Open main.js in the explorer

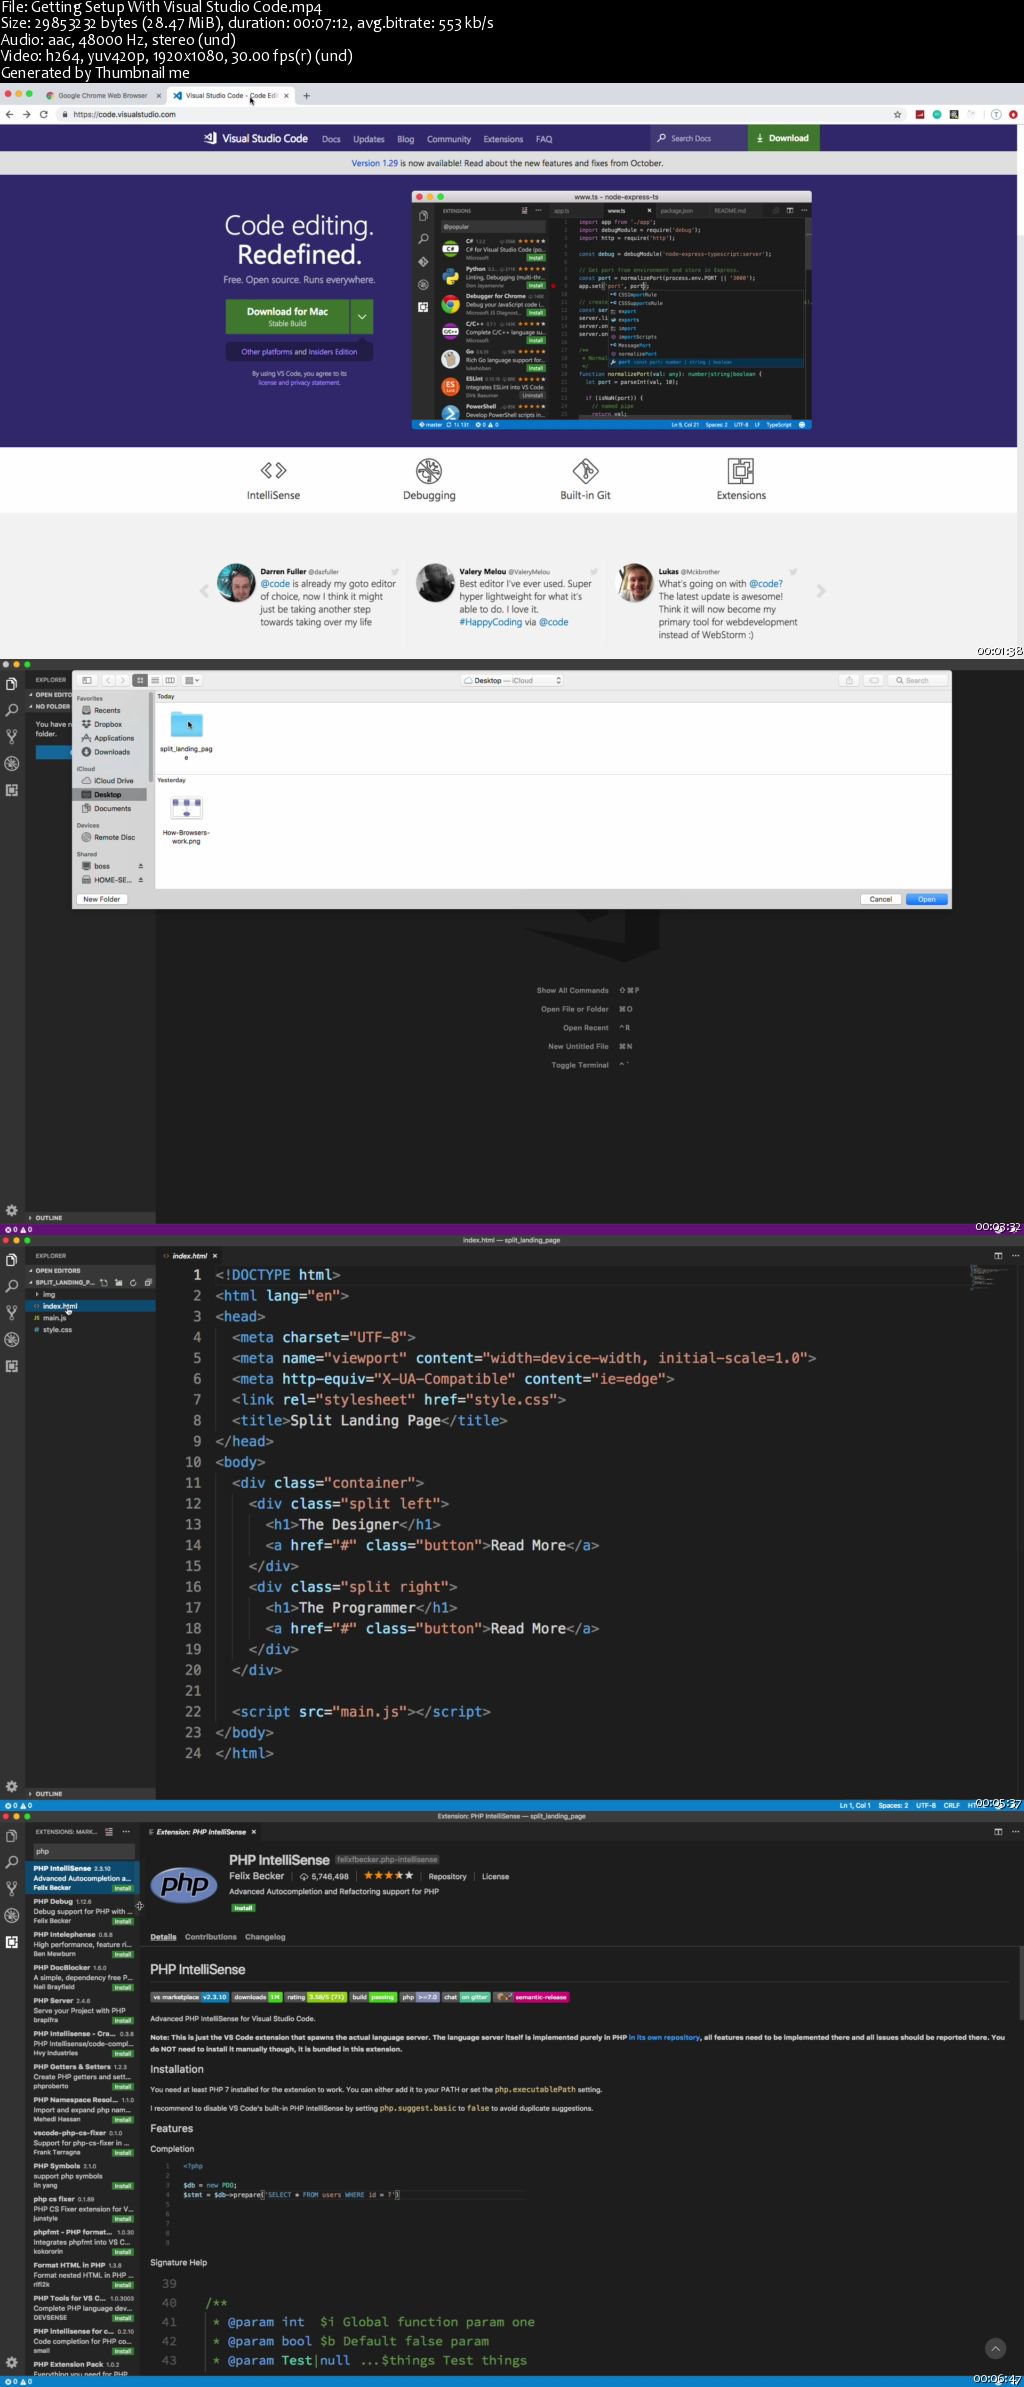coord(55,1318)
